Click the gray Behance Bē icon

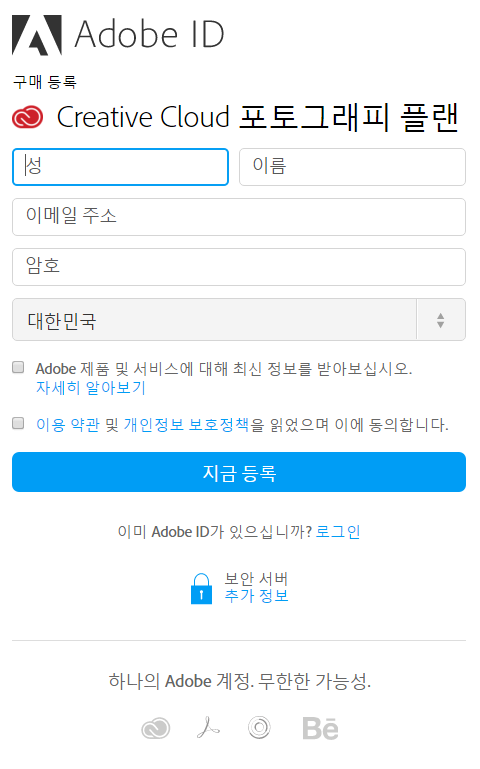click(320, 728)
